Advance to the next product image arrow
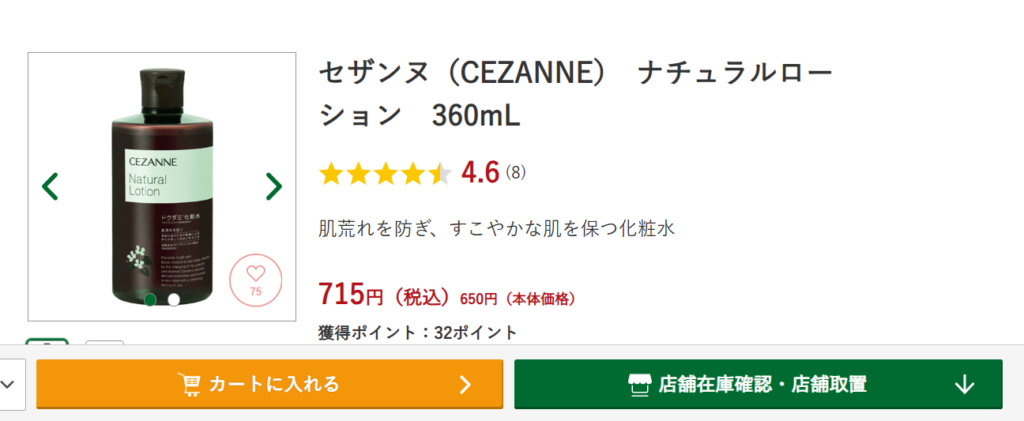Viewport: 1024px width, 421px height. [273, 186]
